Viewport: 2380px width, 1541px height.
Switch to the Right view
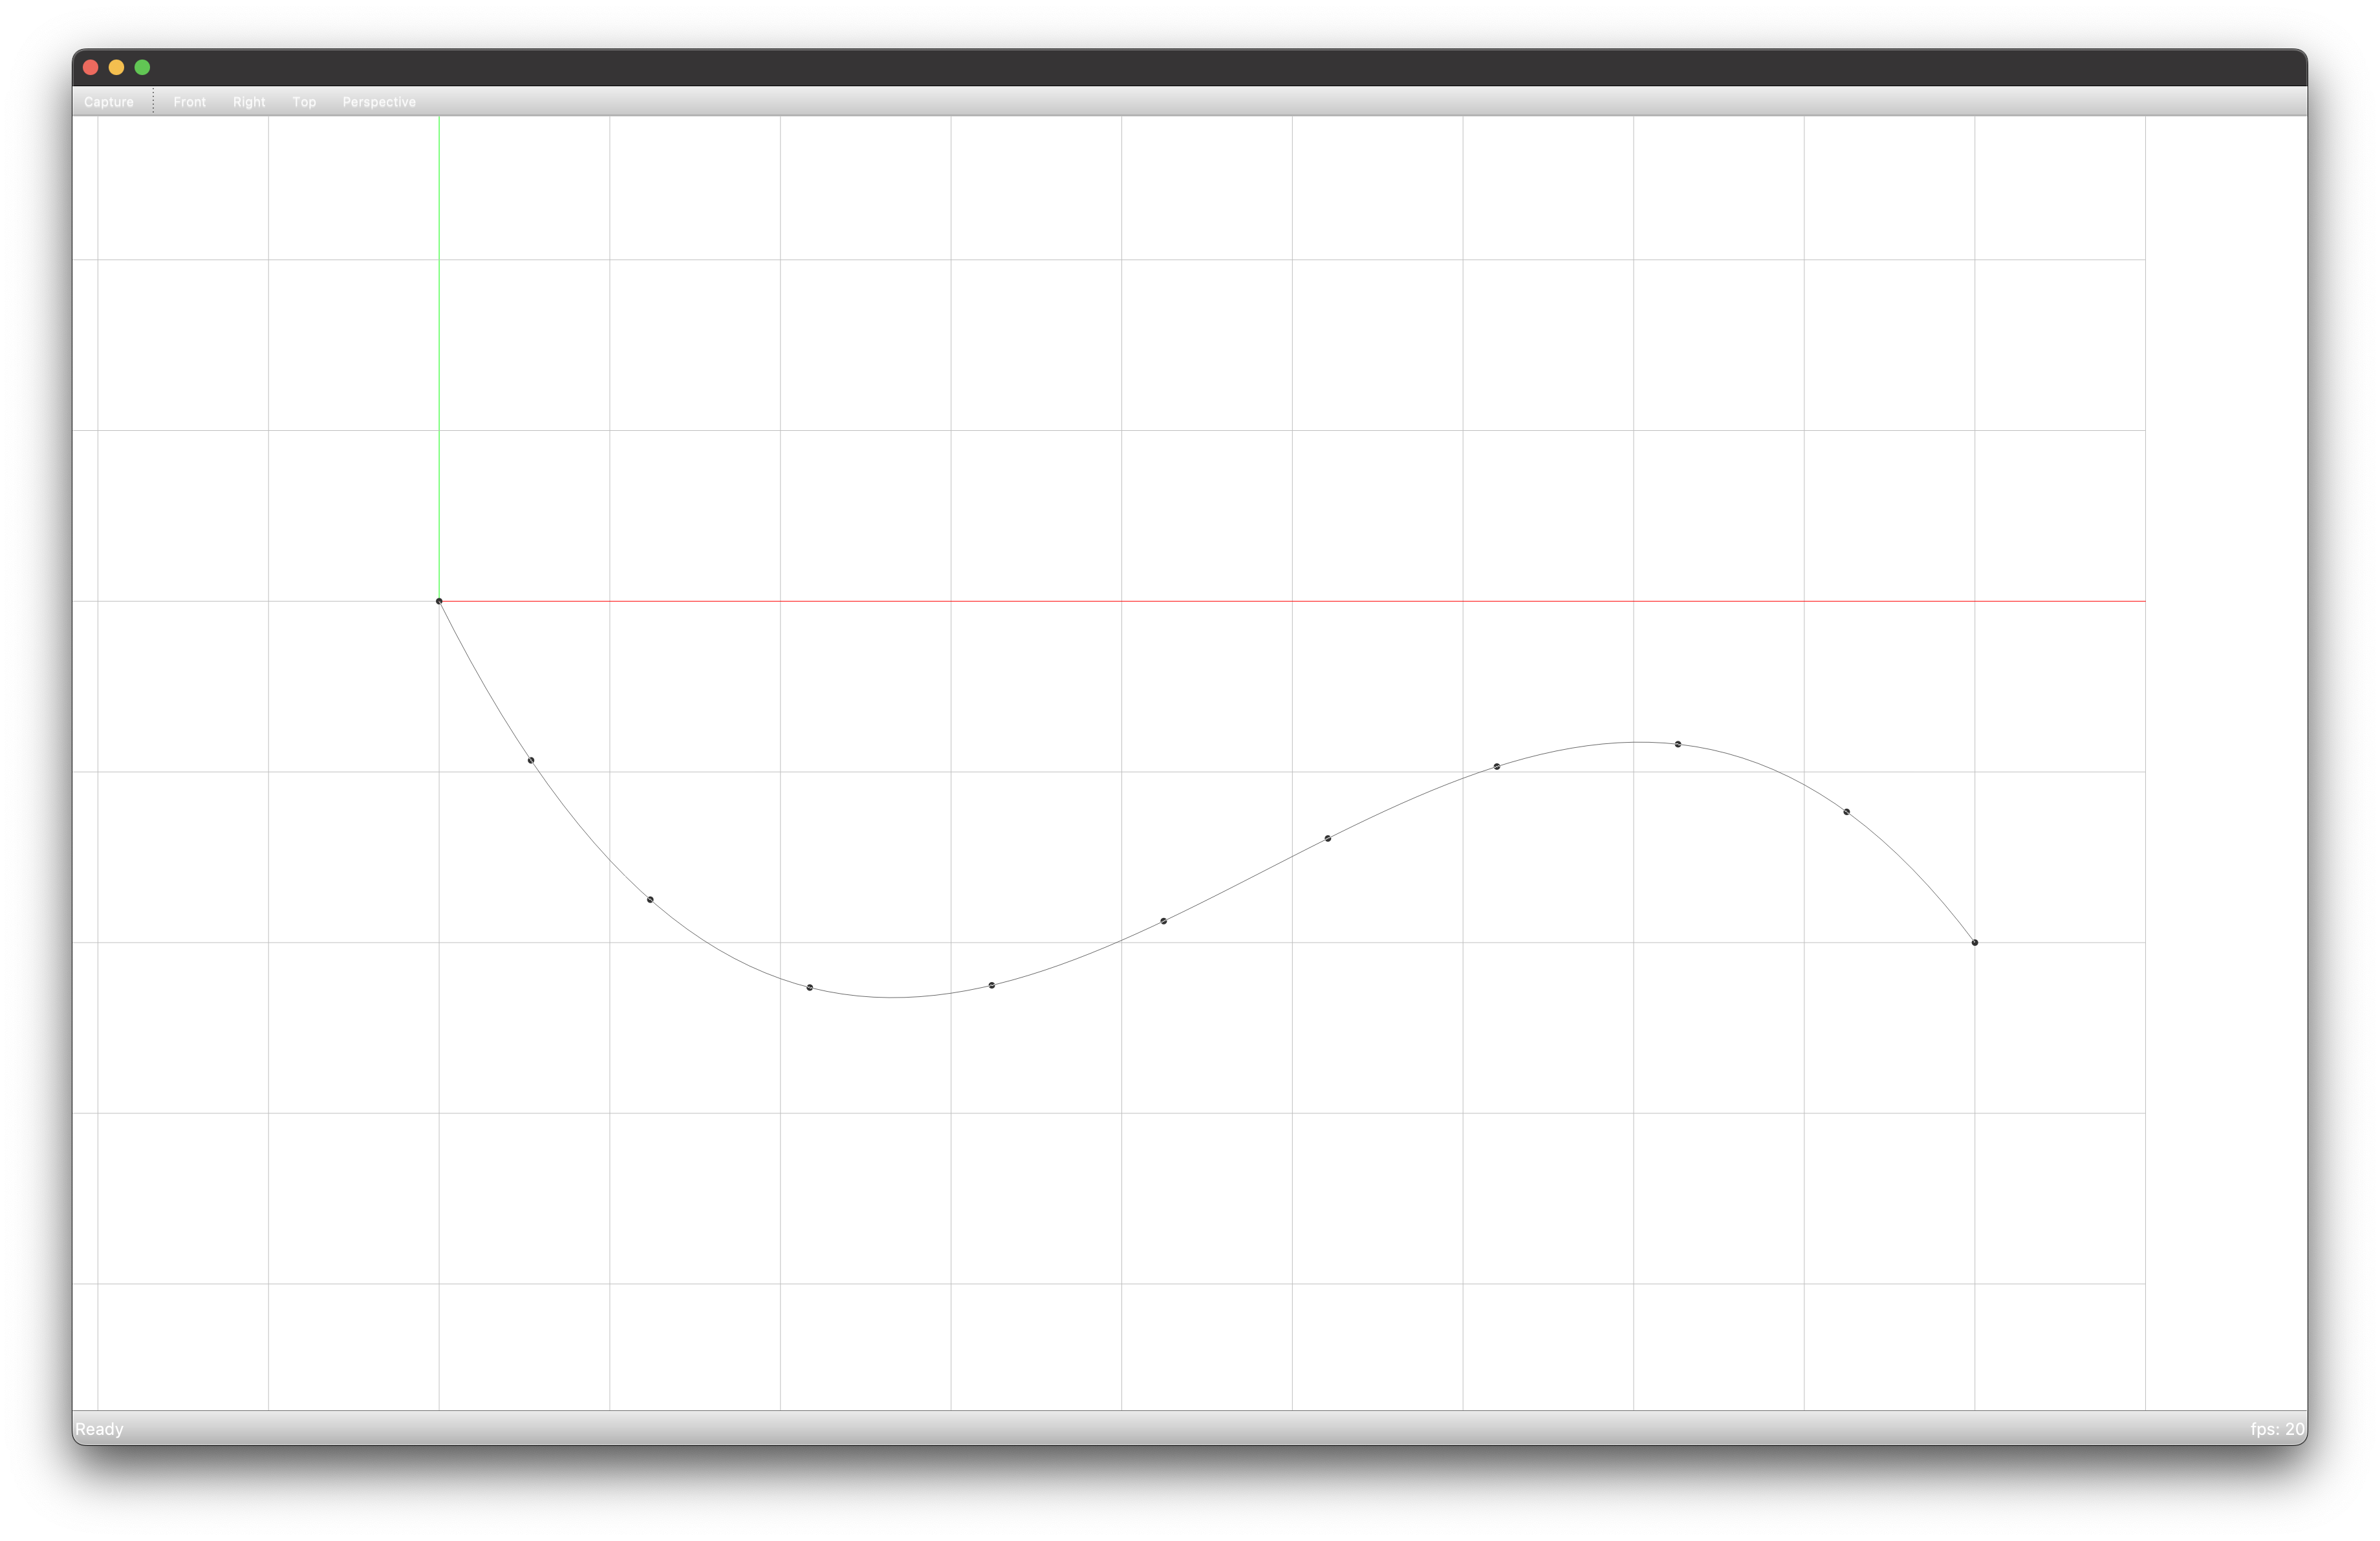click(249, 102)
